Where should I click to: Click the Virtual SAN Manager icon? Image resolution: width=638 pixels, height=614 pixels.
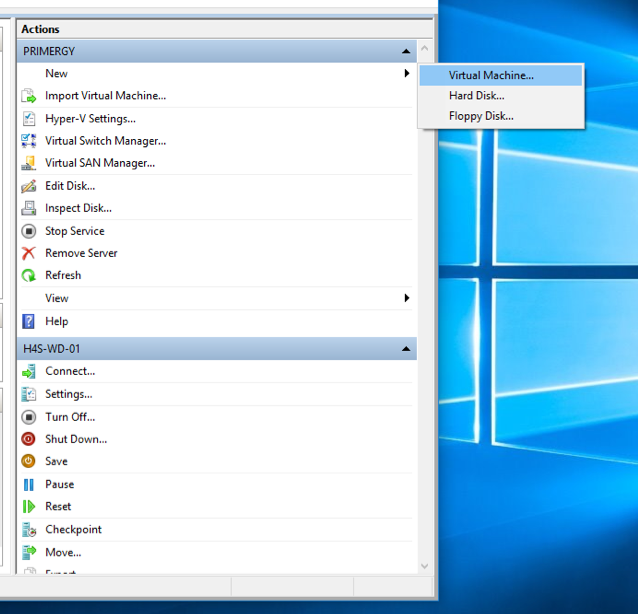coord(28,163)
